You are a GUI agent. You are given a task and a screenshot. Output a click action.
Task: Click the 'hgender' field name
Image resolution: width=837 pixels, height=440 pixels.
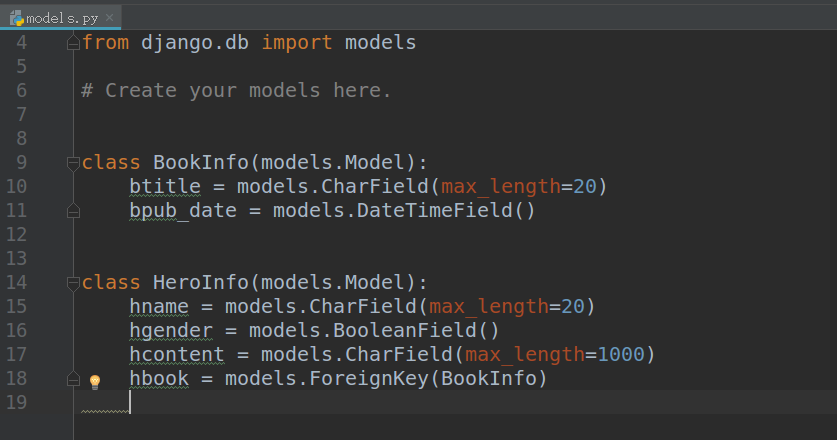(171, 331)
